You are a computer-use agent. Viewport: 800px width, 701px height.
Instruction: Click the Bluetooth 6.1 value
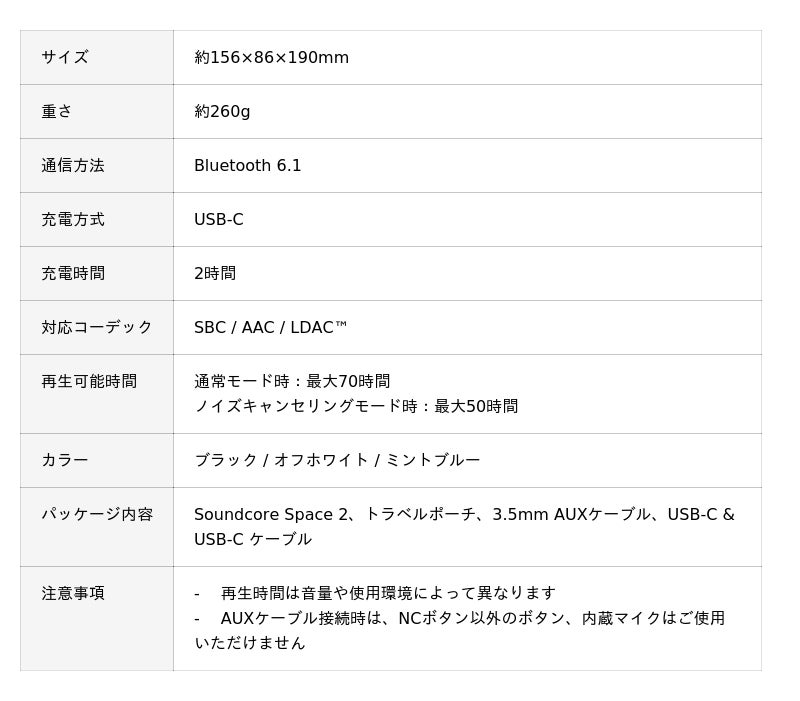pos(247,166)
